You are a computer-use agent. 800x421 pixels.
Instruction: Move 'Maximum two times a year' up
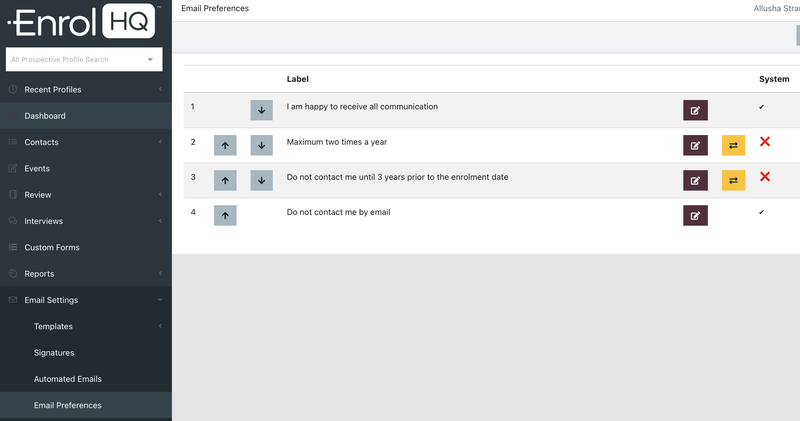pos(225,145)
